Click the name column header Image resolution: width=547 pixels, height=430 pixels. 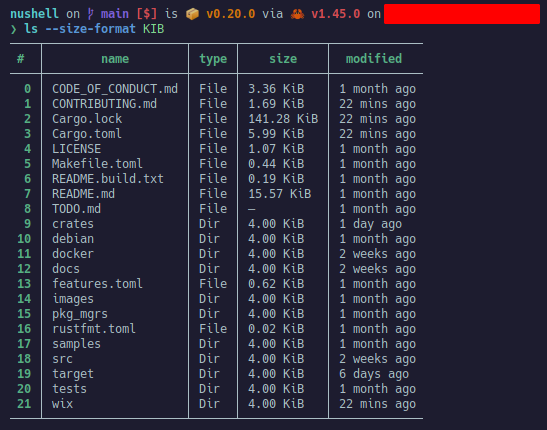pyautogui.click(x=115, y=59)
